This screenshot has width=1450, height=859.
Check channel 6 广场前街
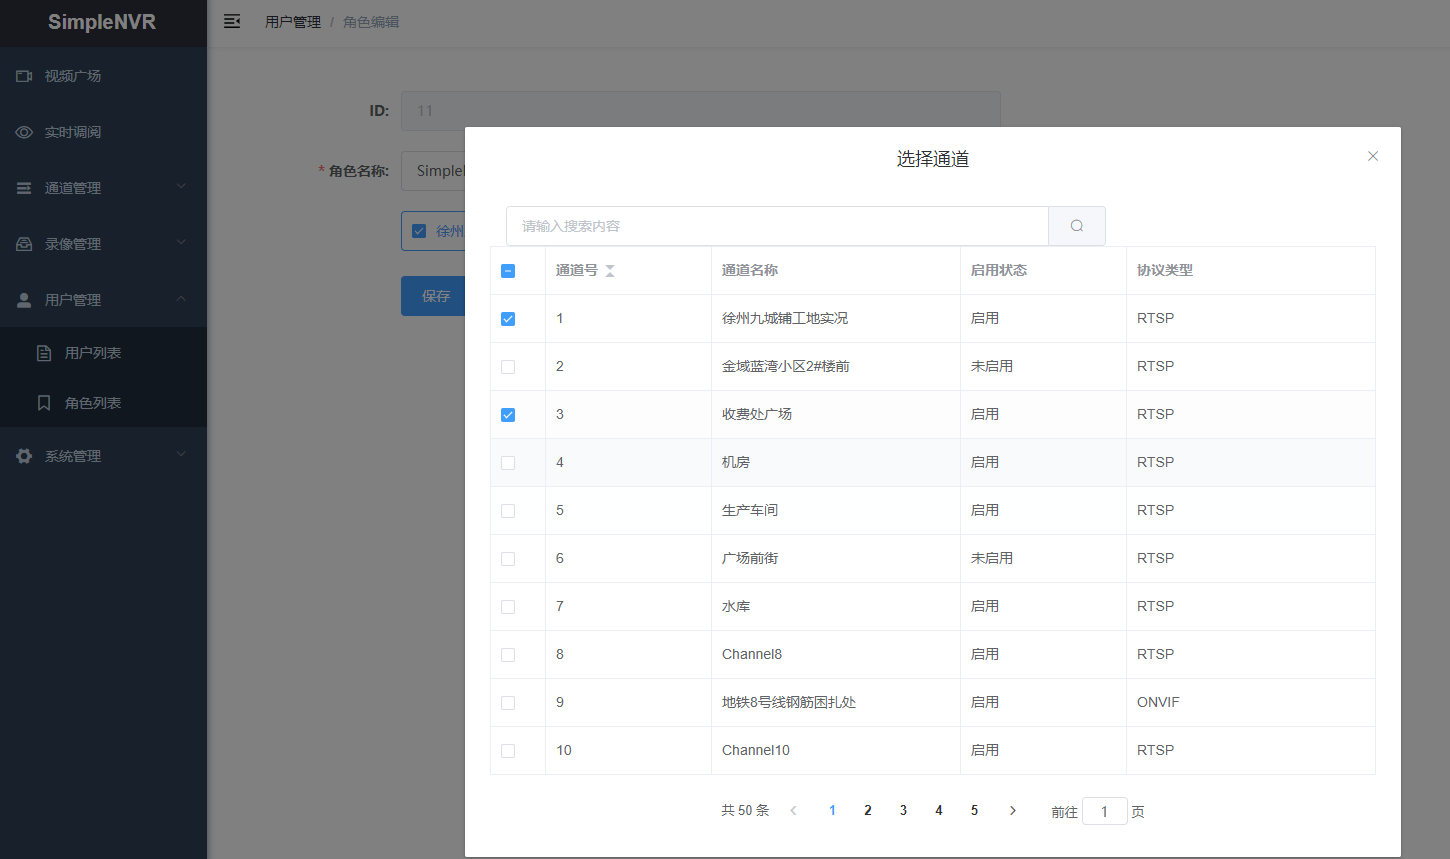[508, 559]
